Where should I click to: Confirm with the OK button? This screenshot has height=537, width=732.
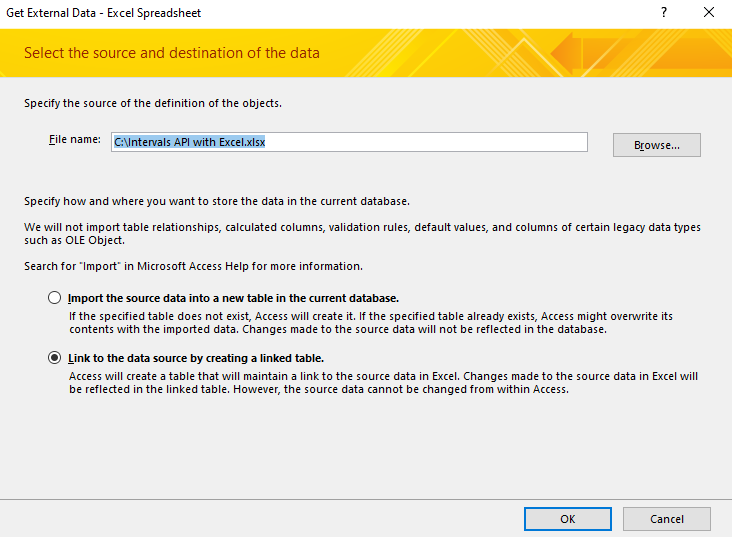[567, 519]
